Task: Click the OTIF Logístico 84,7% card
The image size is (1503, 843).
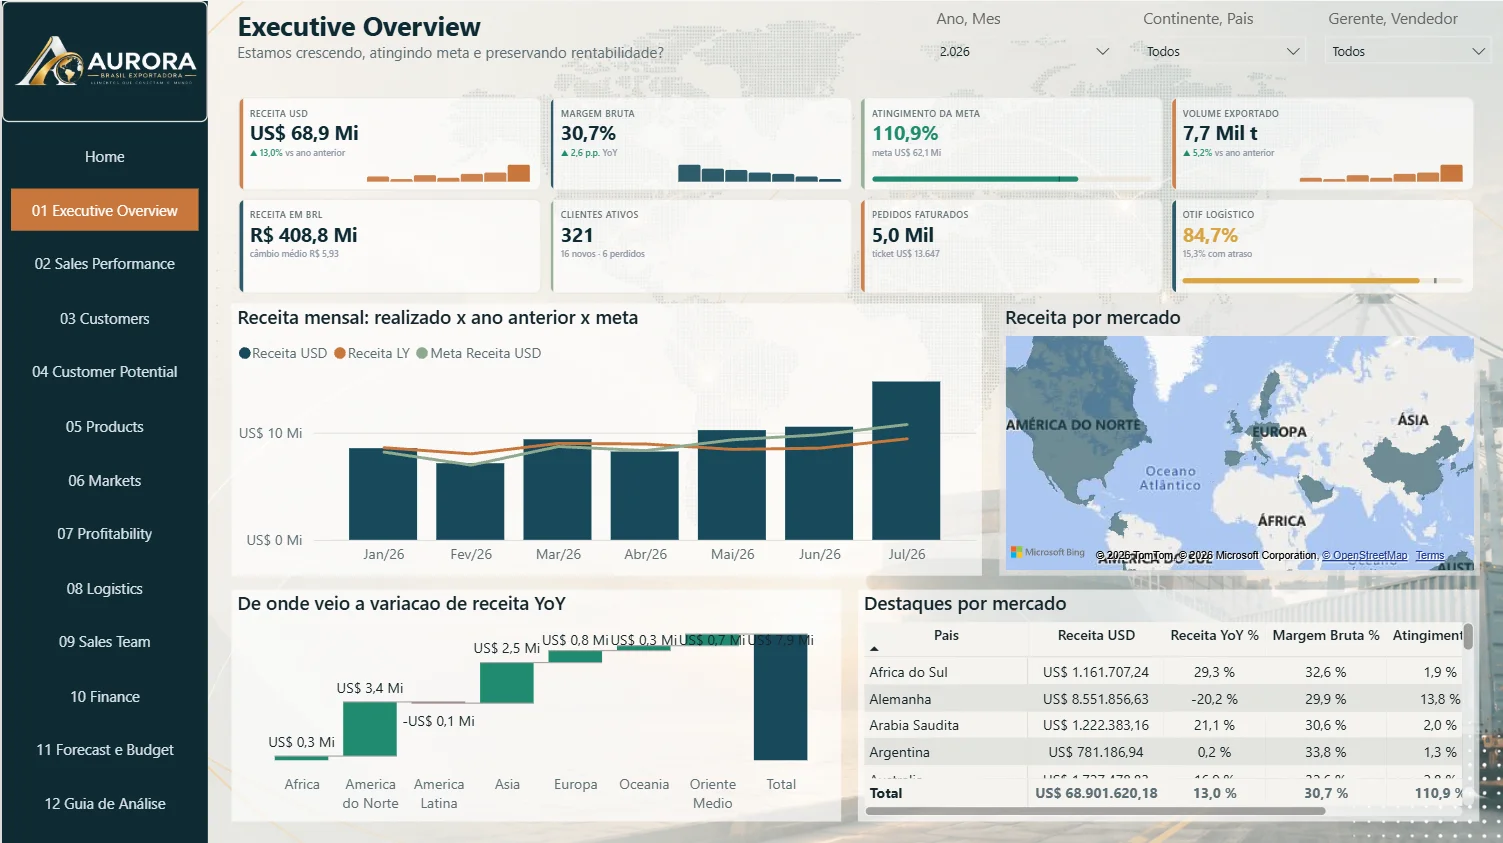Action: coord(1323,246)
